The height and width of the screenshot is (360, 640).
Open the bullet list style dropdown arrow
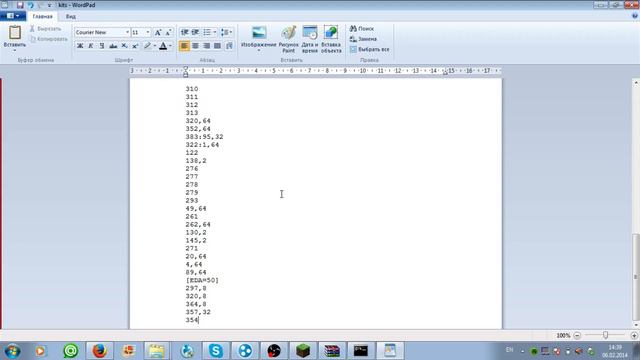tap(215, 32)
